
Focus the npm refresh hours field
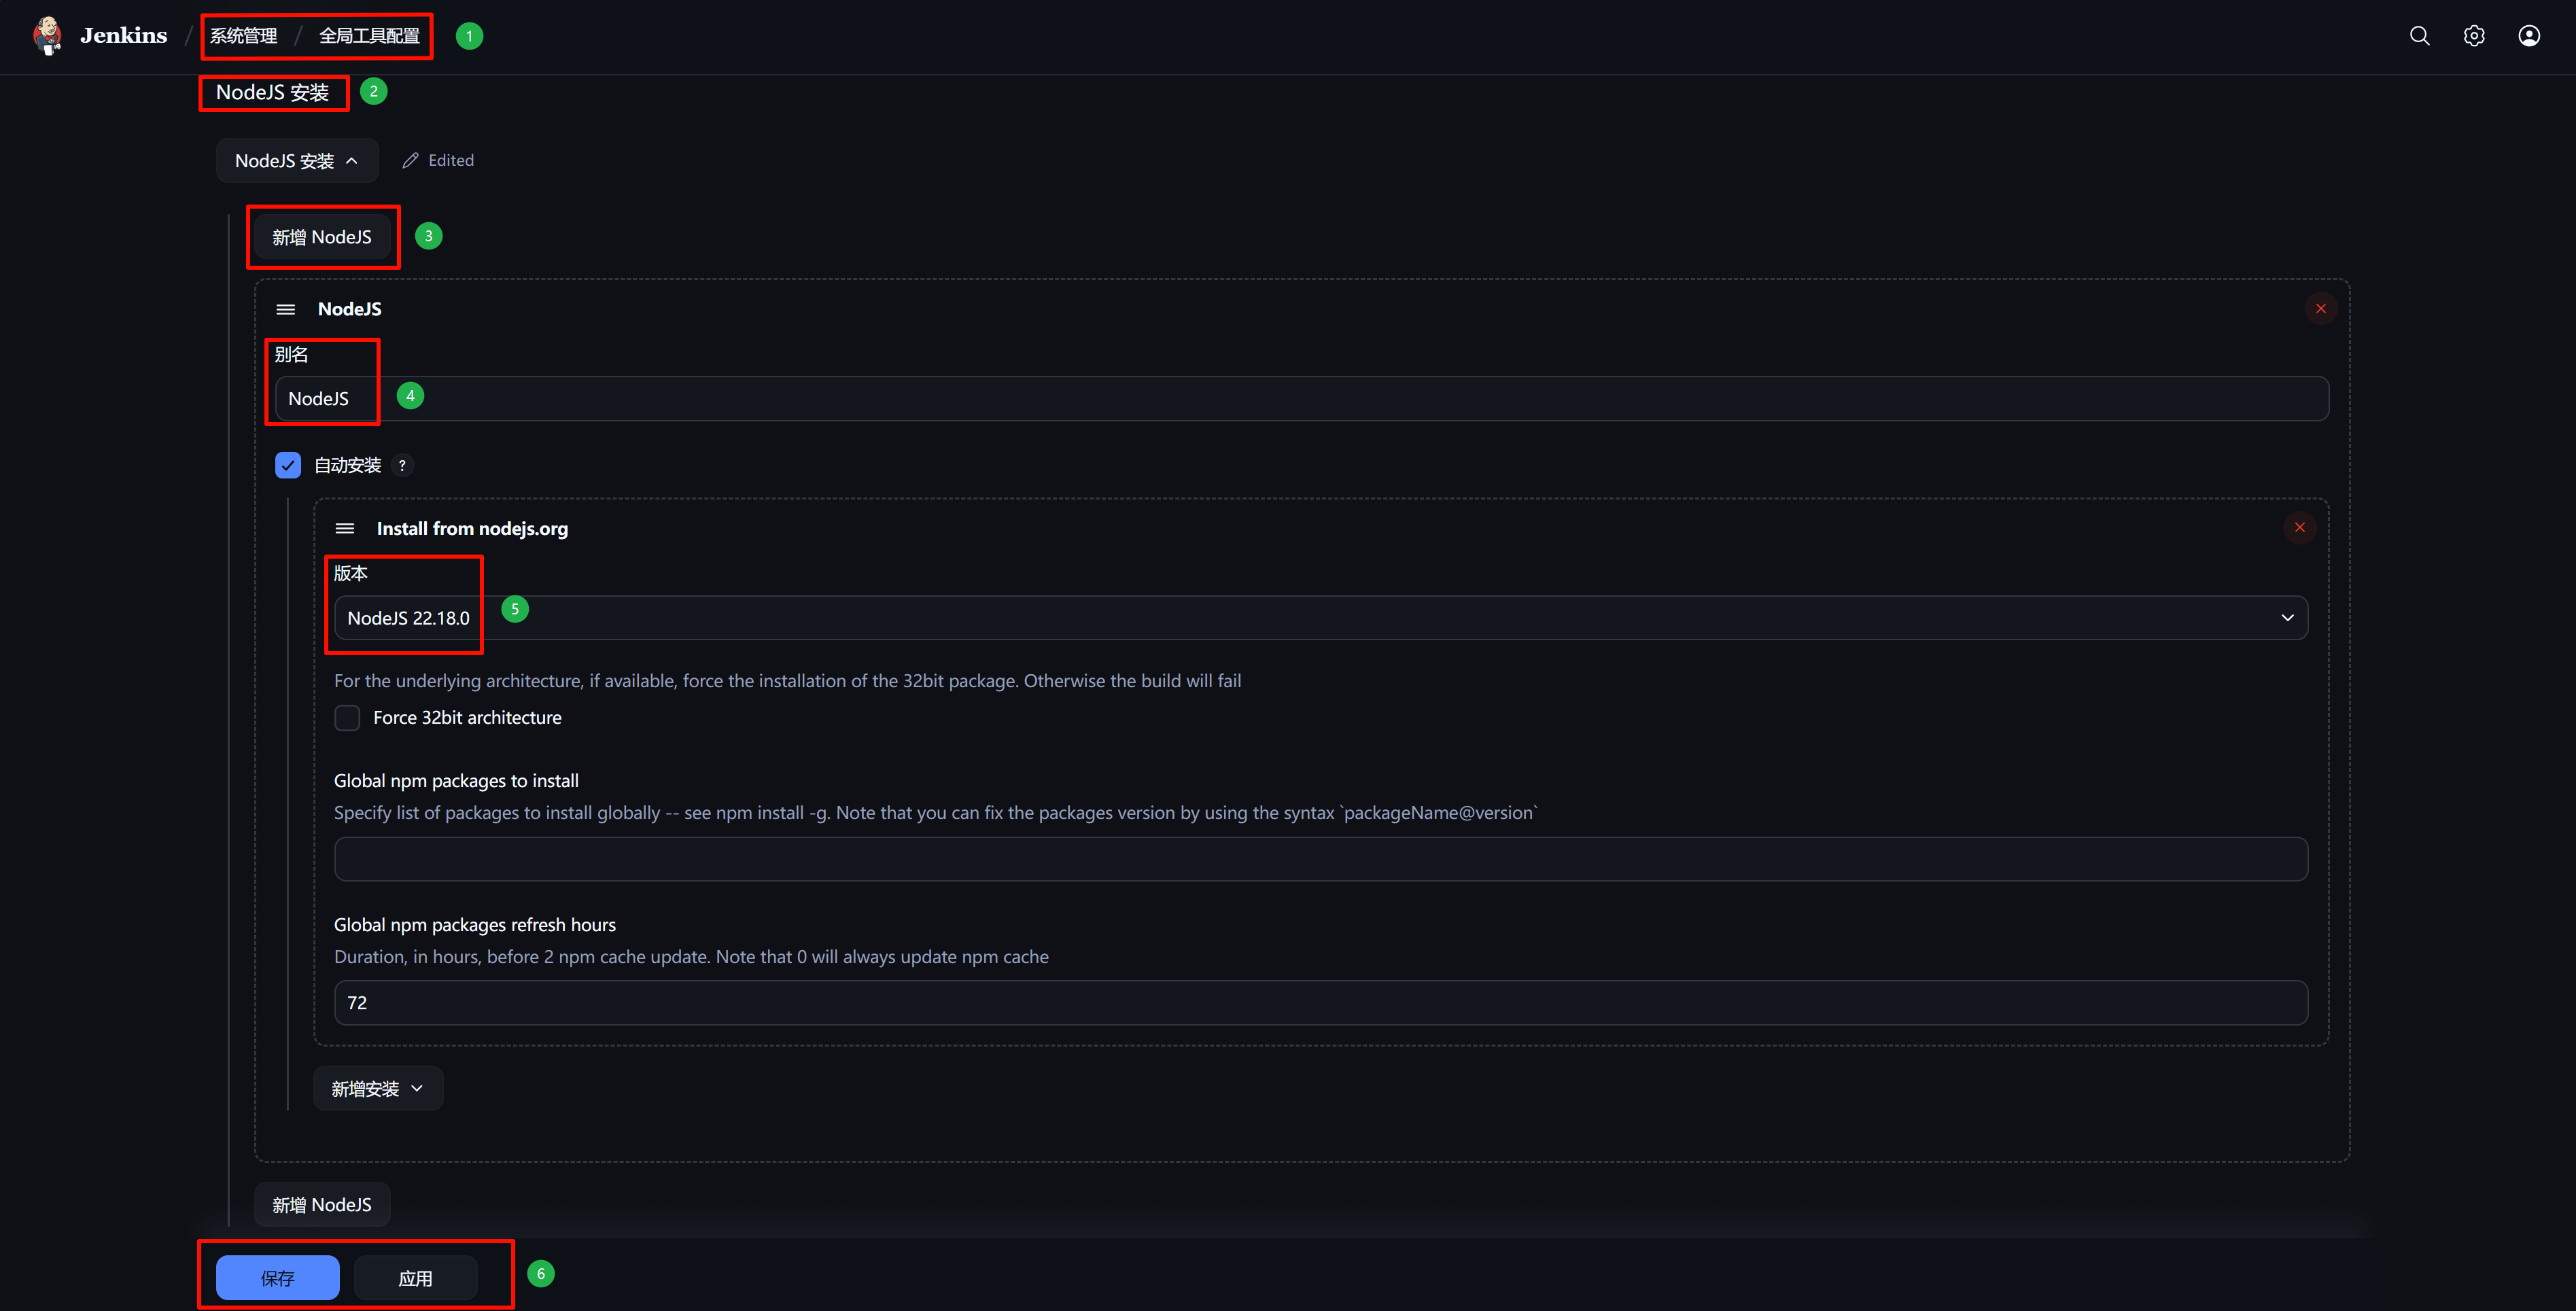(1320, 1002)
